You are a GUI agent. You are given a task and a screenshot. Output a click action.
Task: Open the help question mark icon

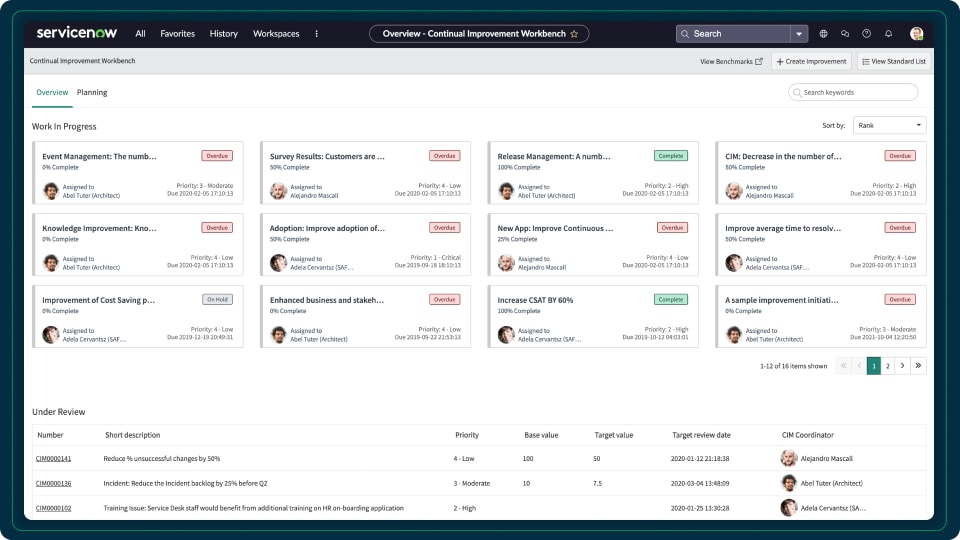pyautogui.click(x=866, y=33)
